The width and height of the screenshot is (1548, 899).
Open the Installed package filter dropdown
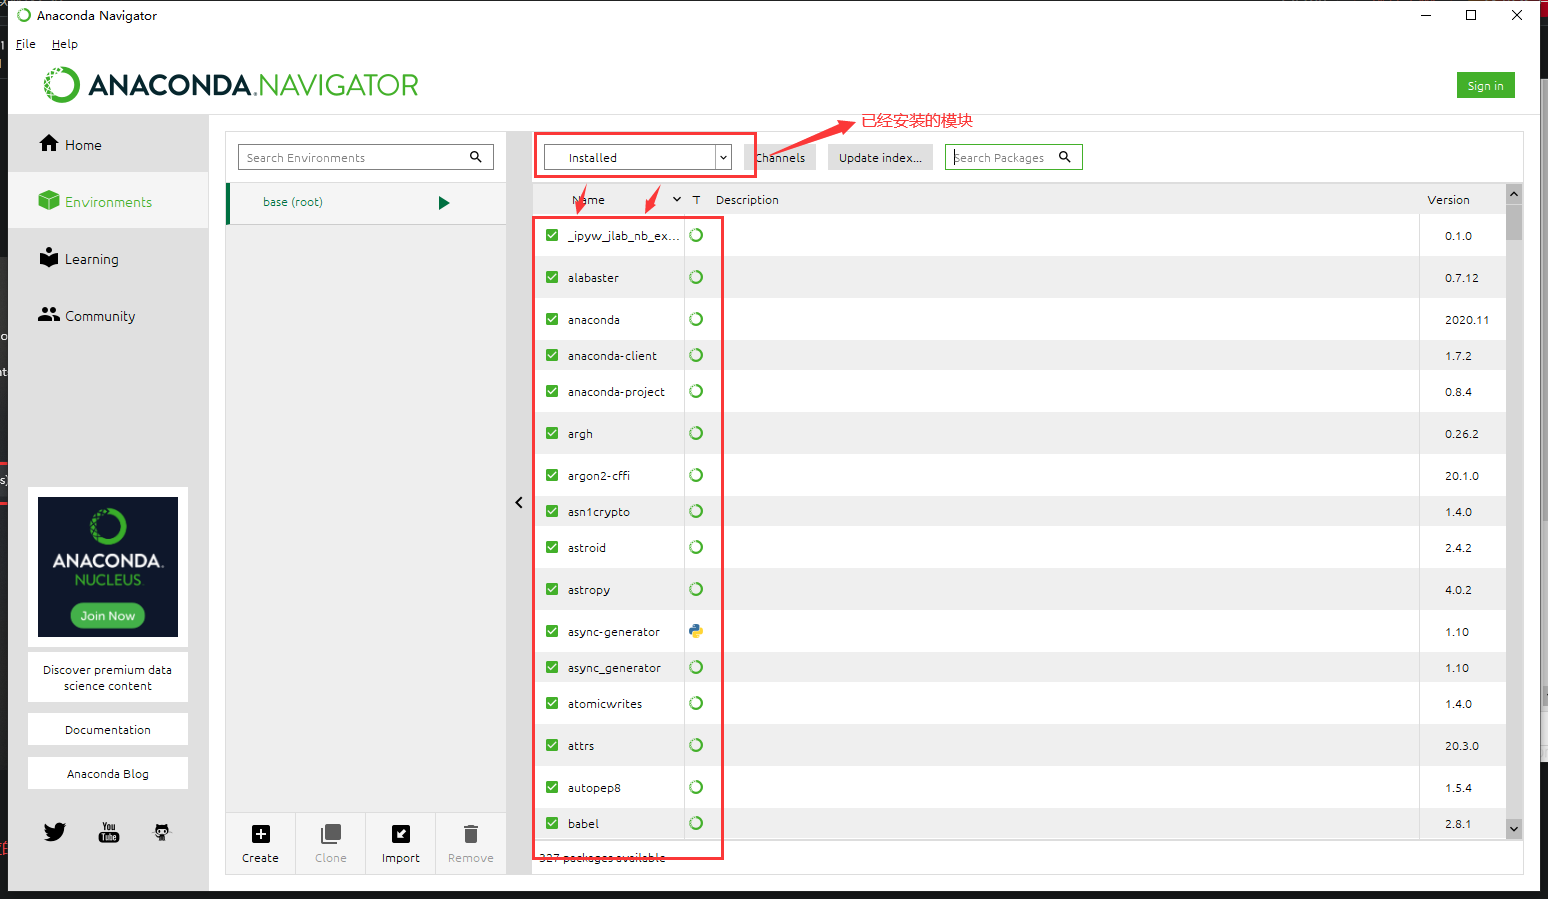[x=638, y=157]
